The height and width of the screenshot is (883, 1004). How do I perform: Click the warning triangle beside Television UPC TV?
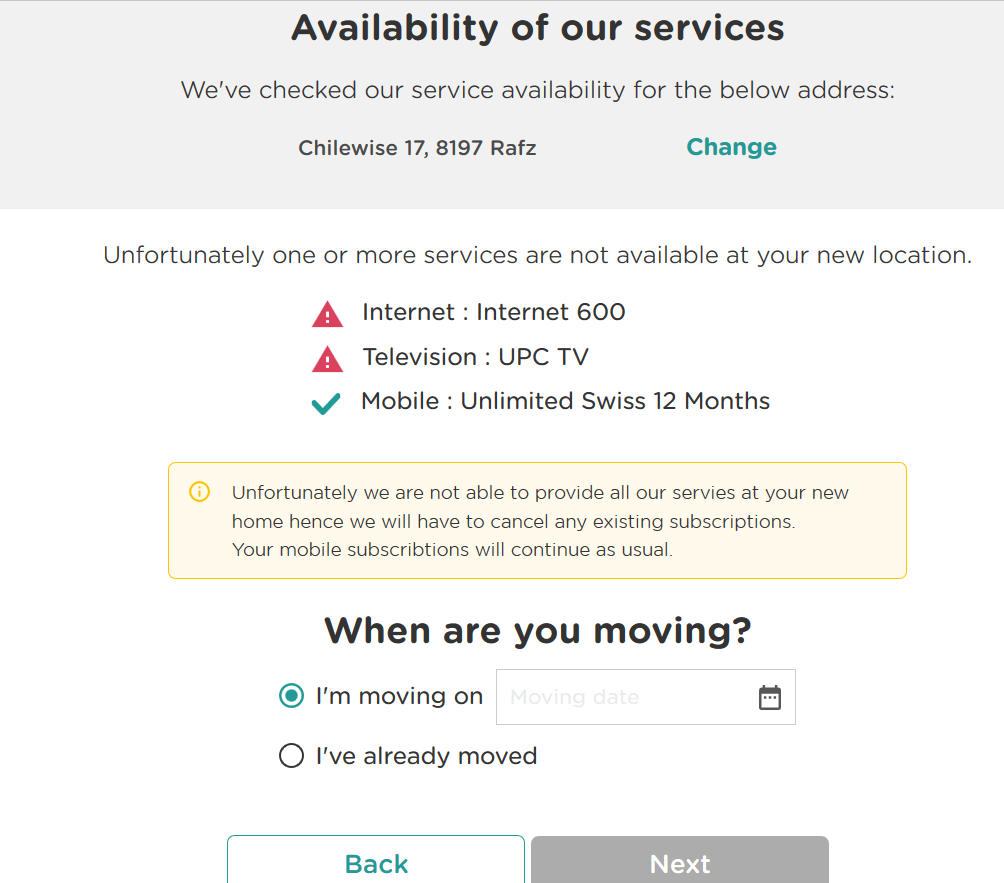point(327,359)
